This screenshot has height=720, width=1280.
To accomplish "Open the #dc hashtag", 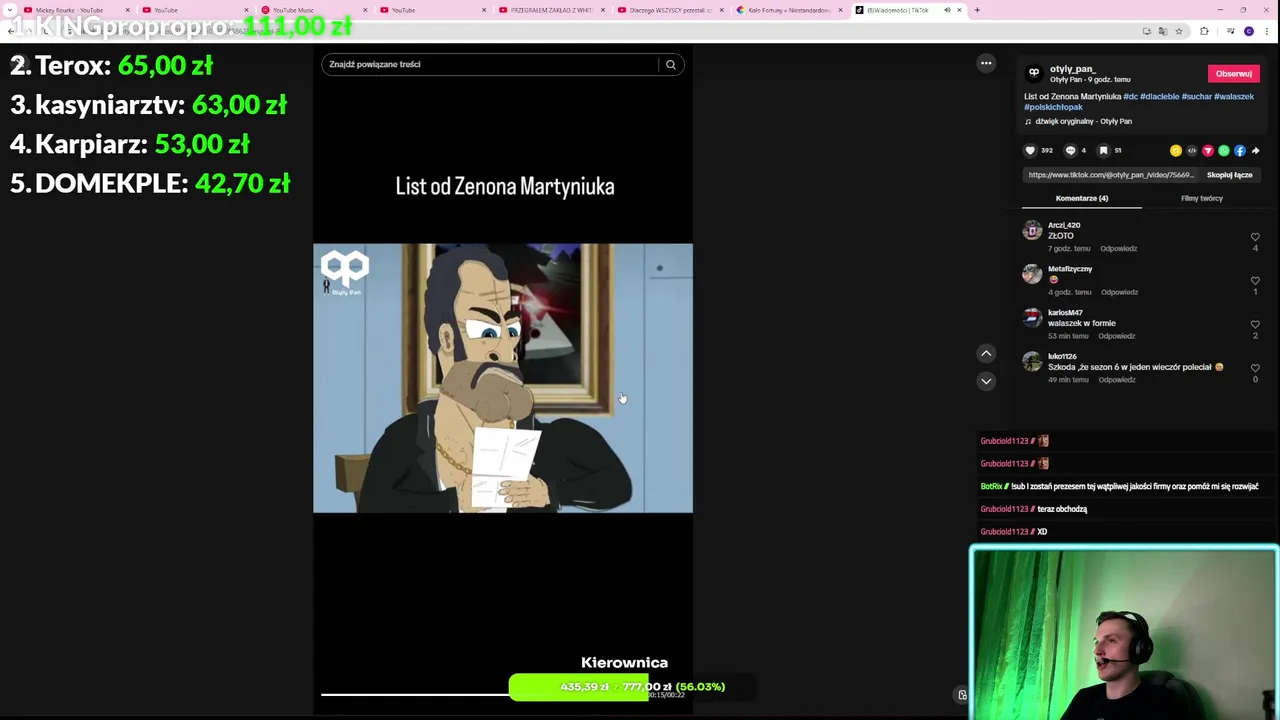I will coord(1130,97).
